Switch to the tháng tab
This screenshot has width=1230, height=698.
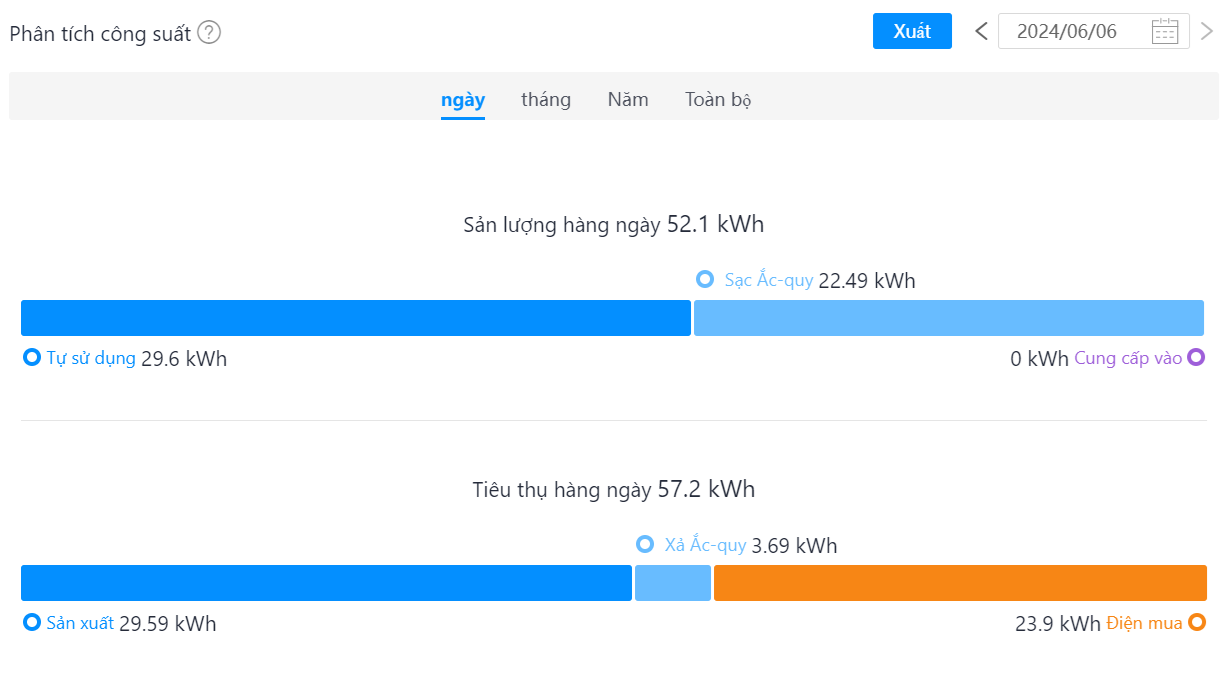(546, 100)
